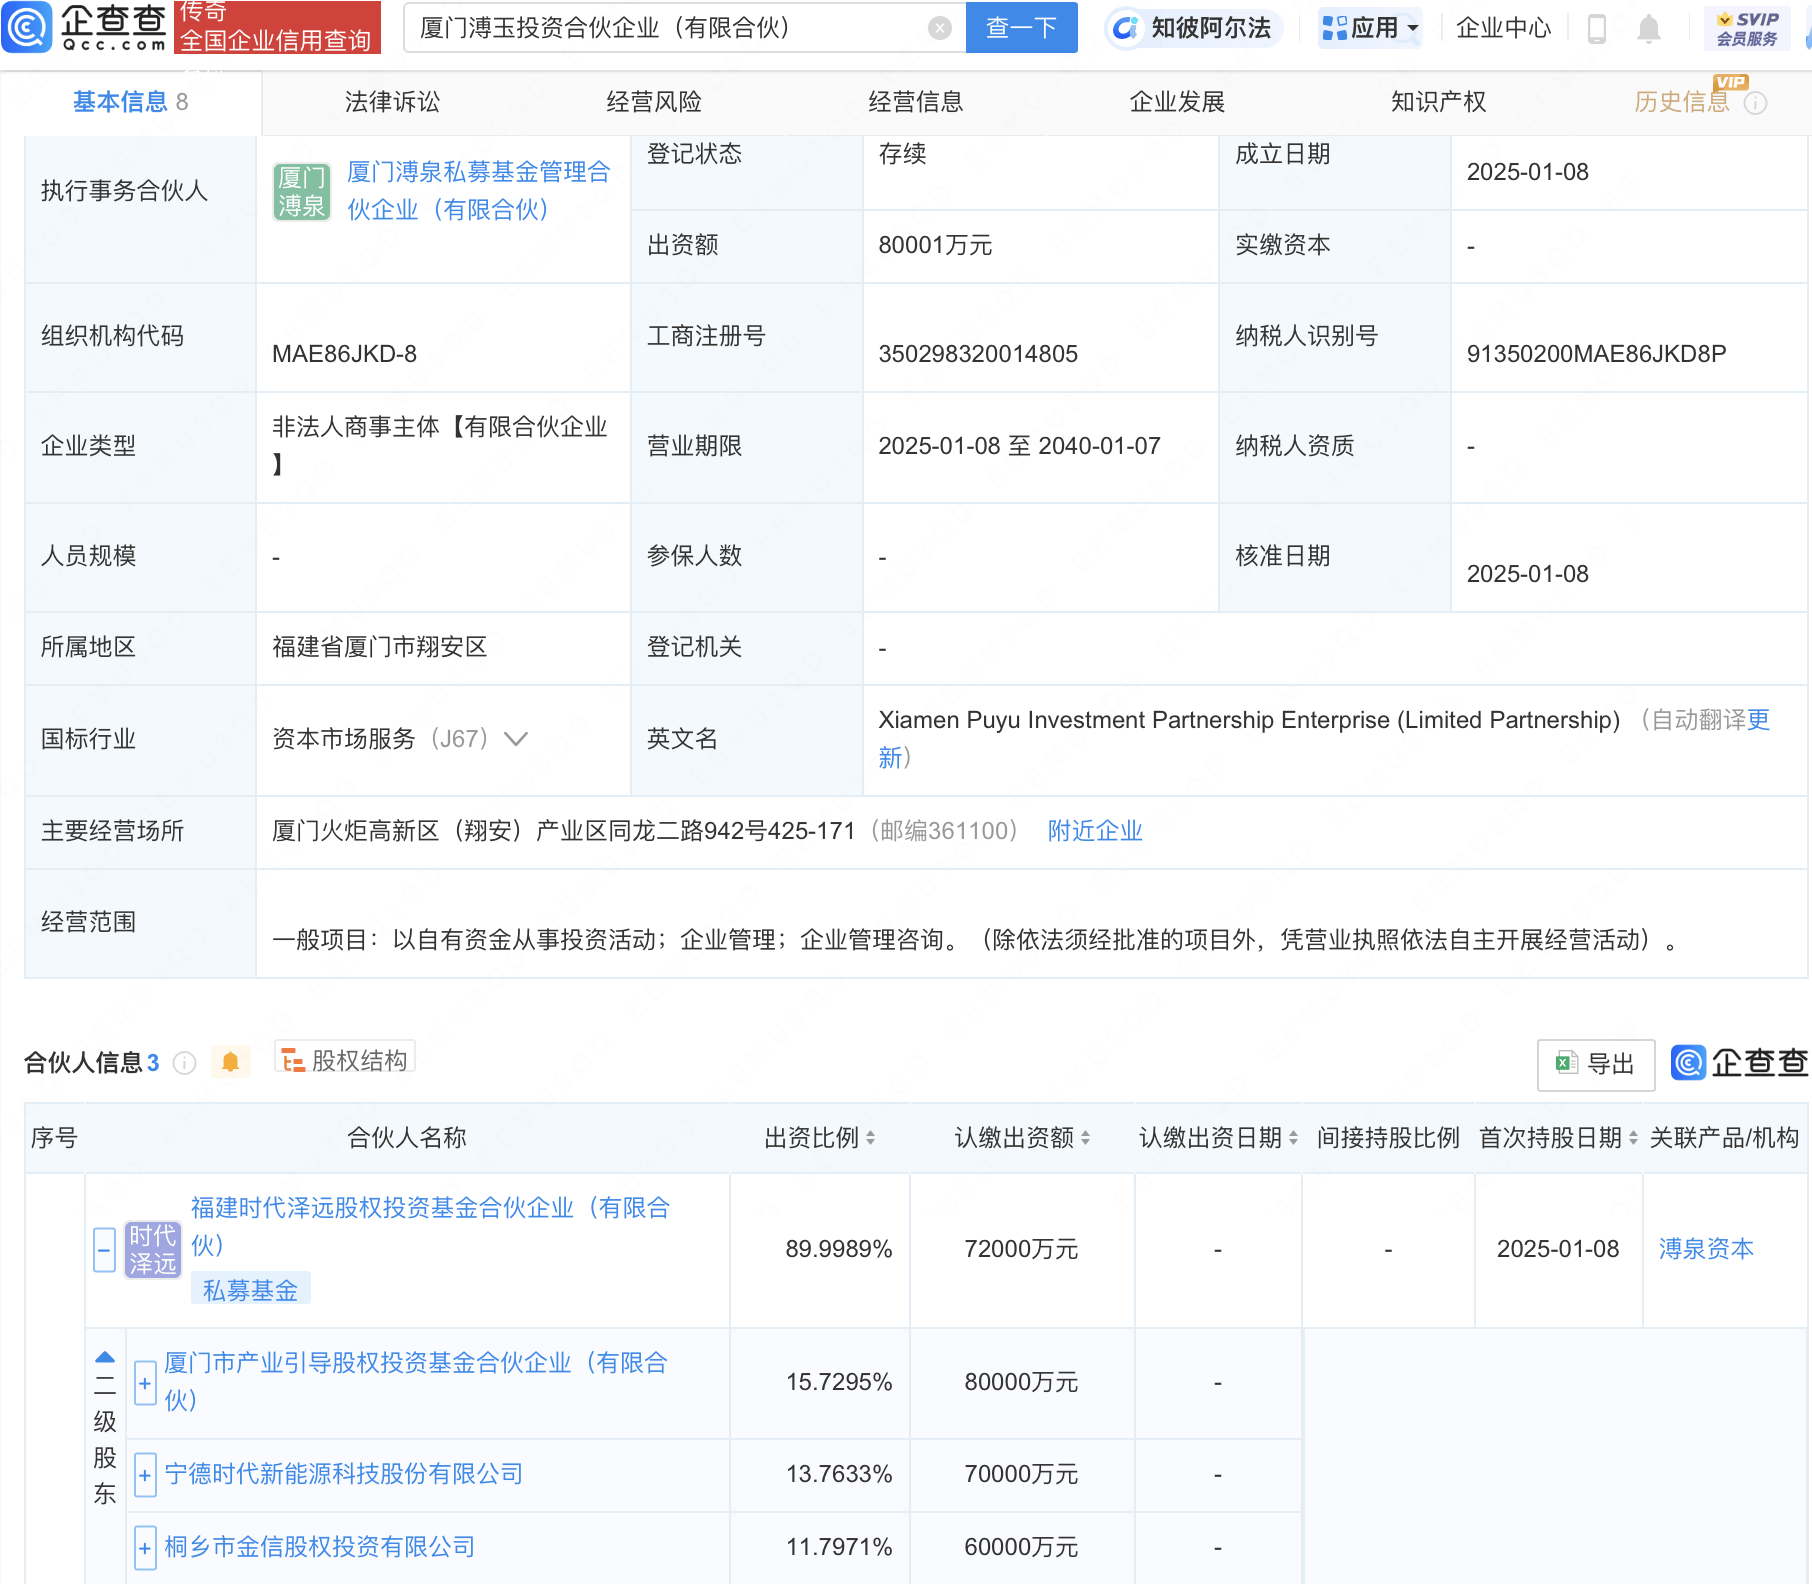View notifications bell in header

tap(1649, 29)
